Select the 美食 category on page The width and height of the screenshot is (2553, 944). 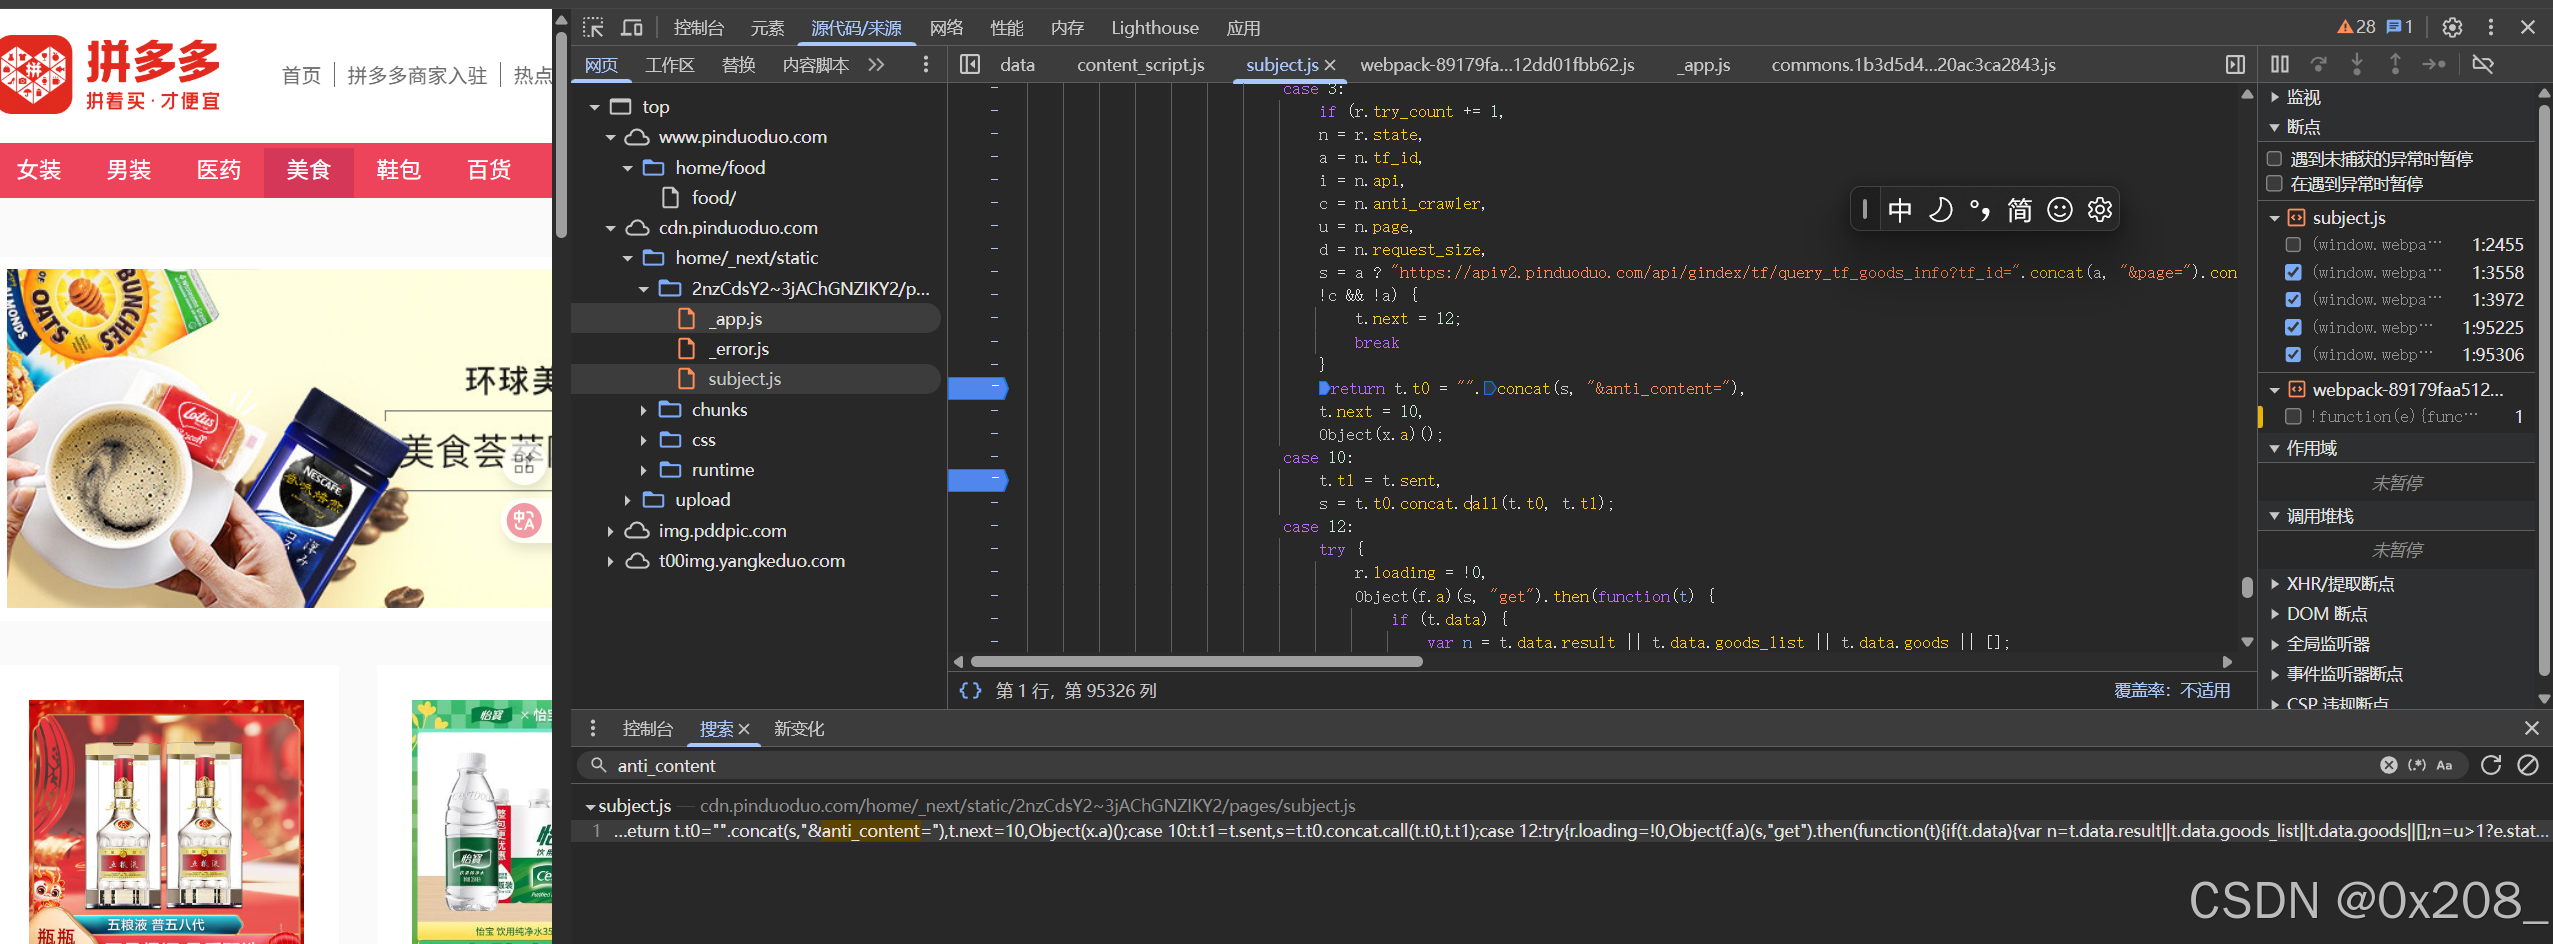(308, 170)
